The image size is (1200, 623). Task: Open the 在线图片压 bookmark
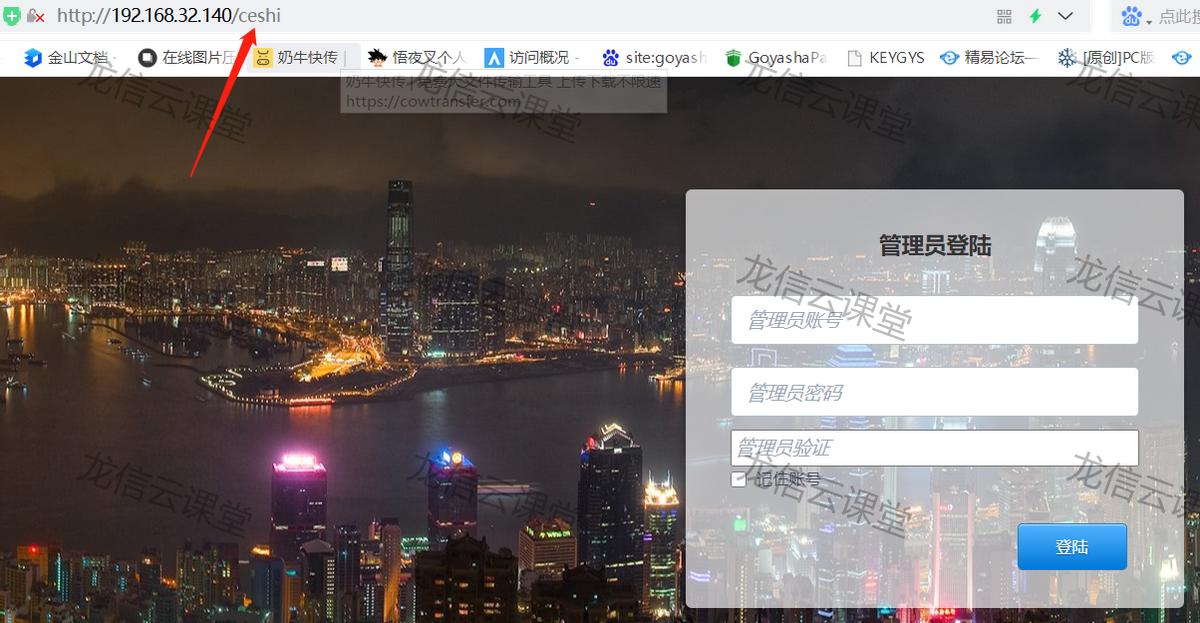tap(191, 57)
